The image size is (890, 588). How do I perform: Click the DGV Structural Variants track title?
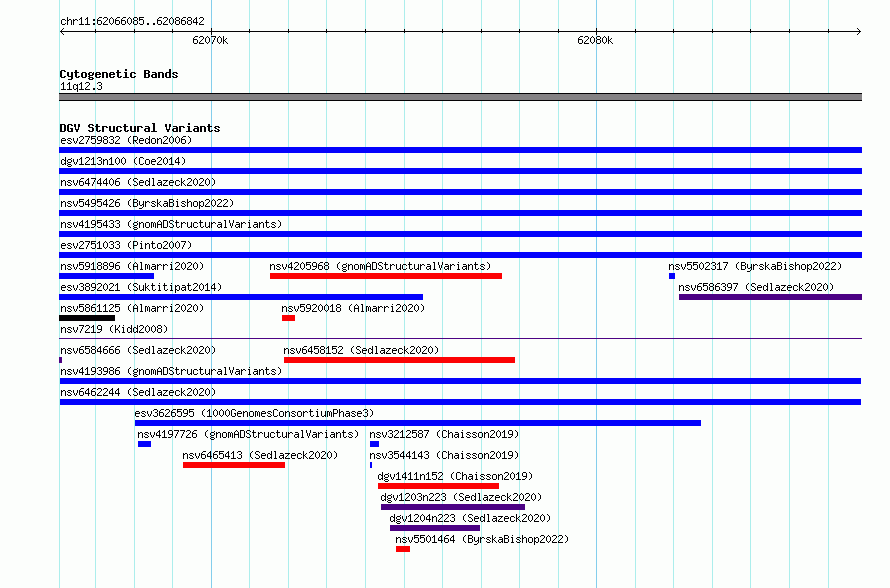[x=140, y=128]
